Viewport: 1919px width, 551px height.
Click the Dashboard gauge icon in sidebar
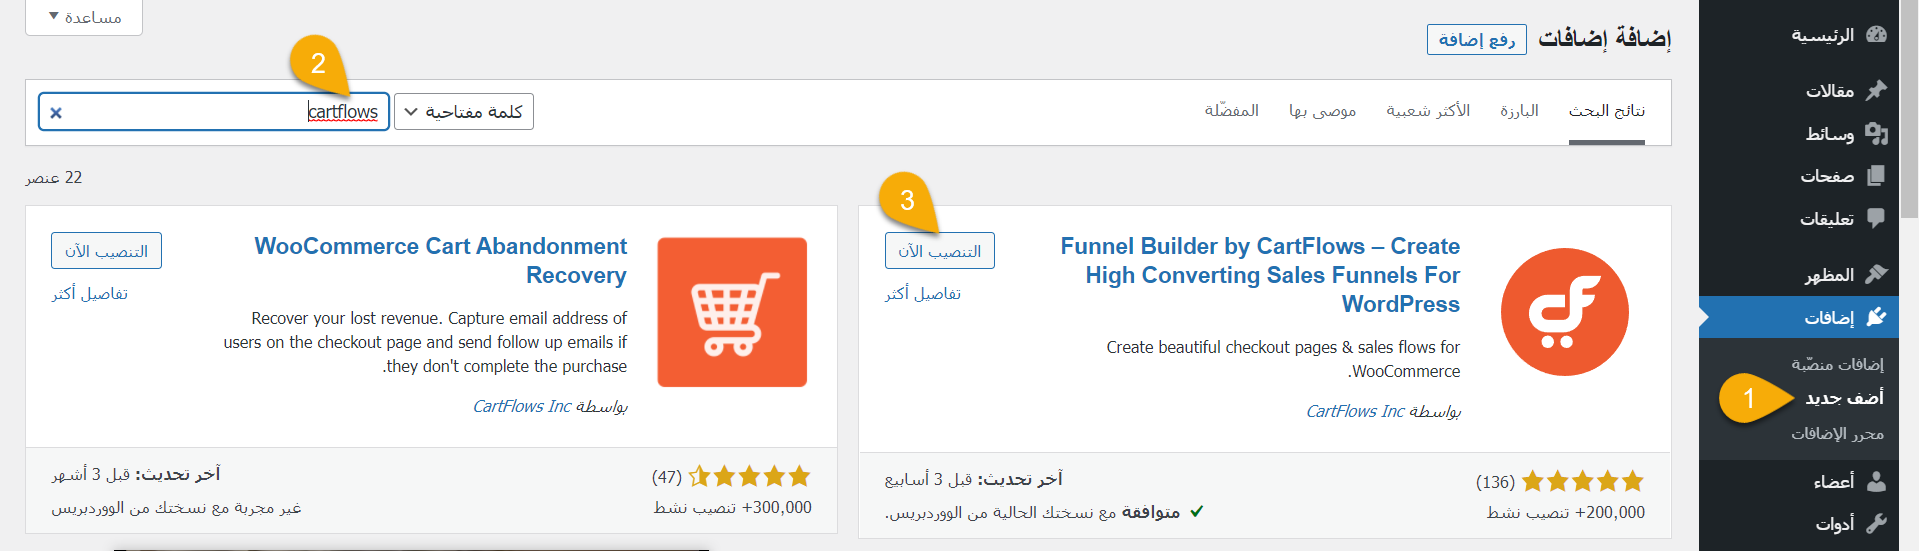tap(1876, 35)
